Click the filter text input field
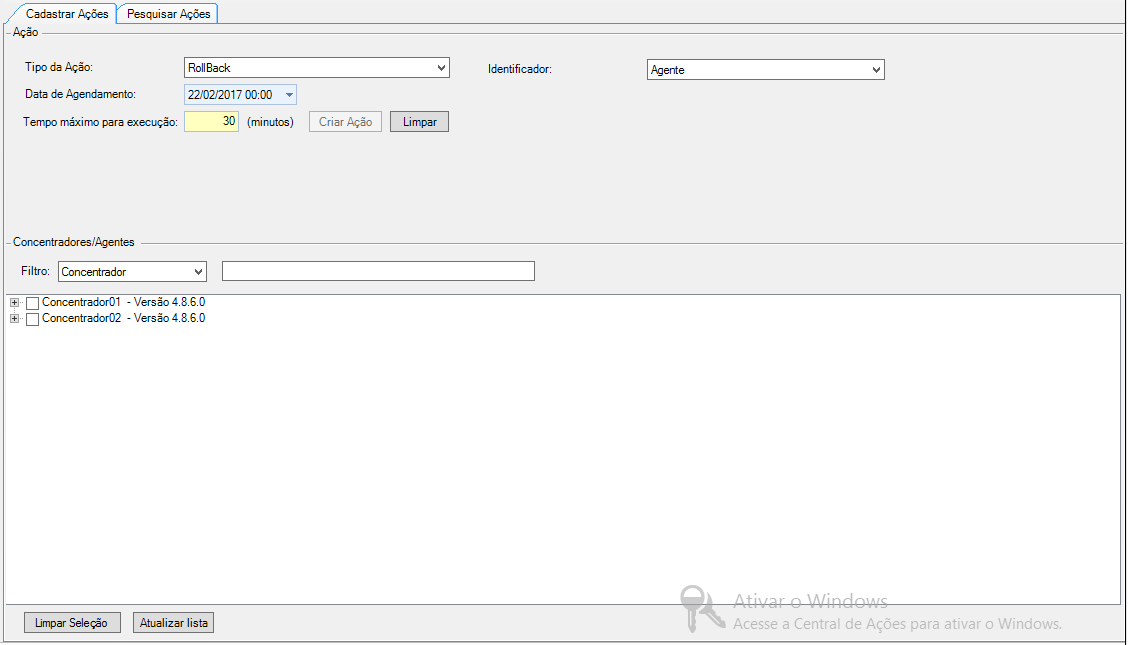 (x=378, y=271)
